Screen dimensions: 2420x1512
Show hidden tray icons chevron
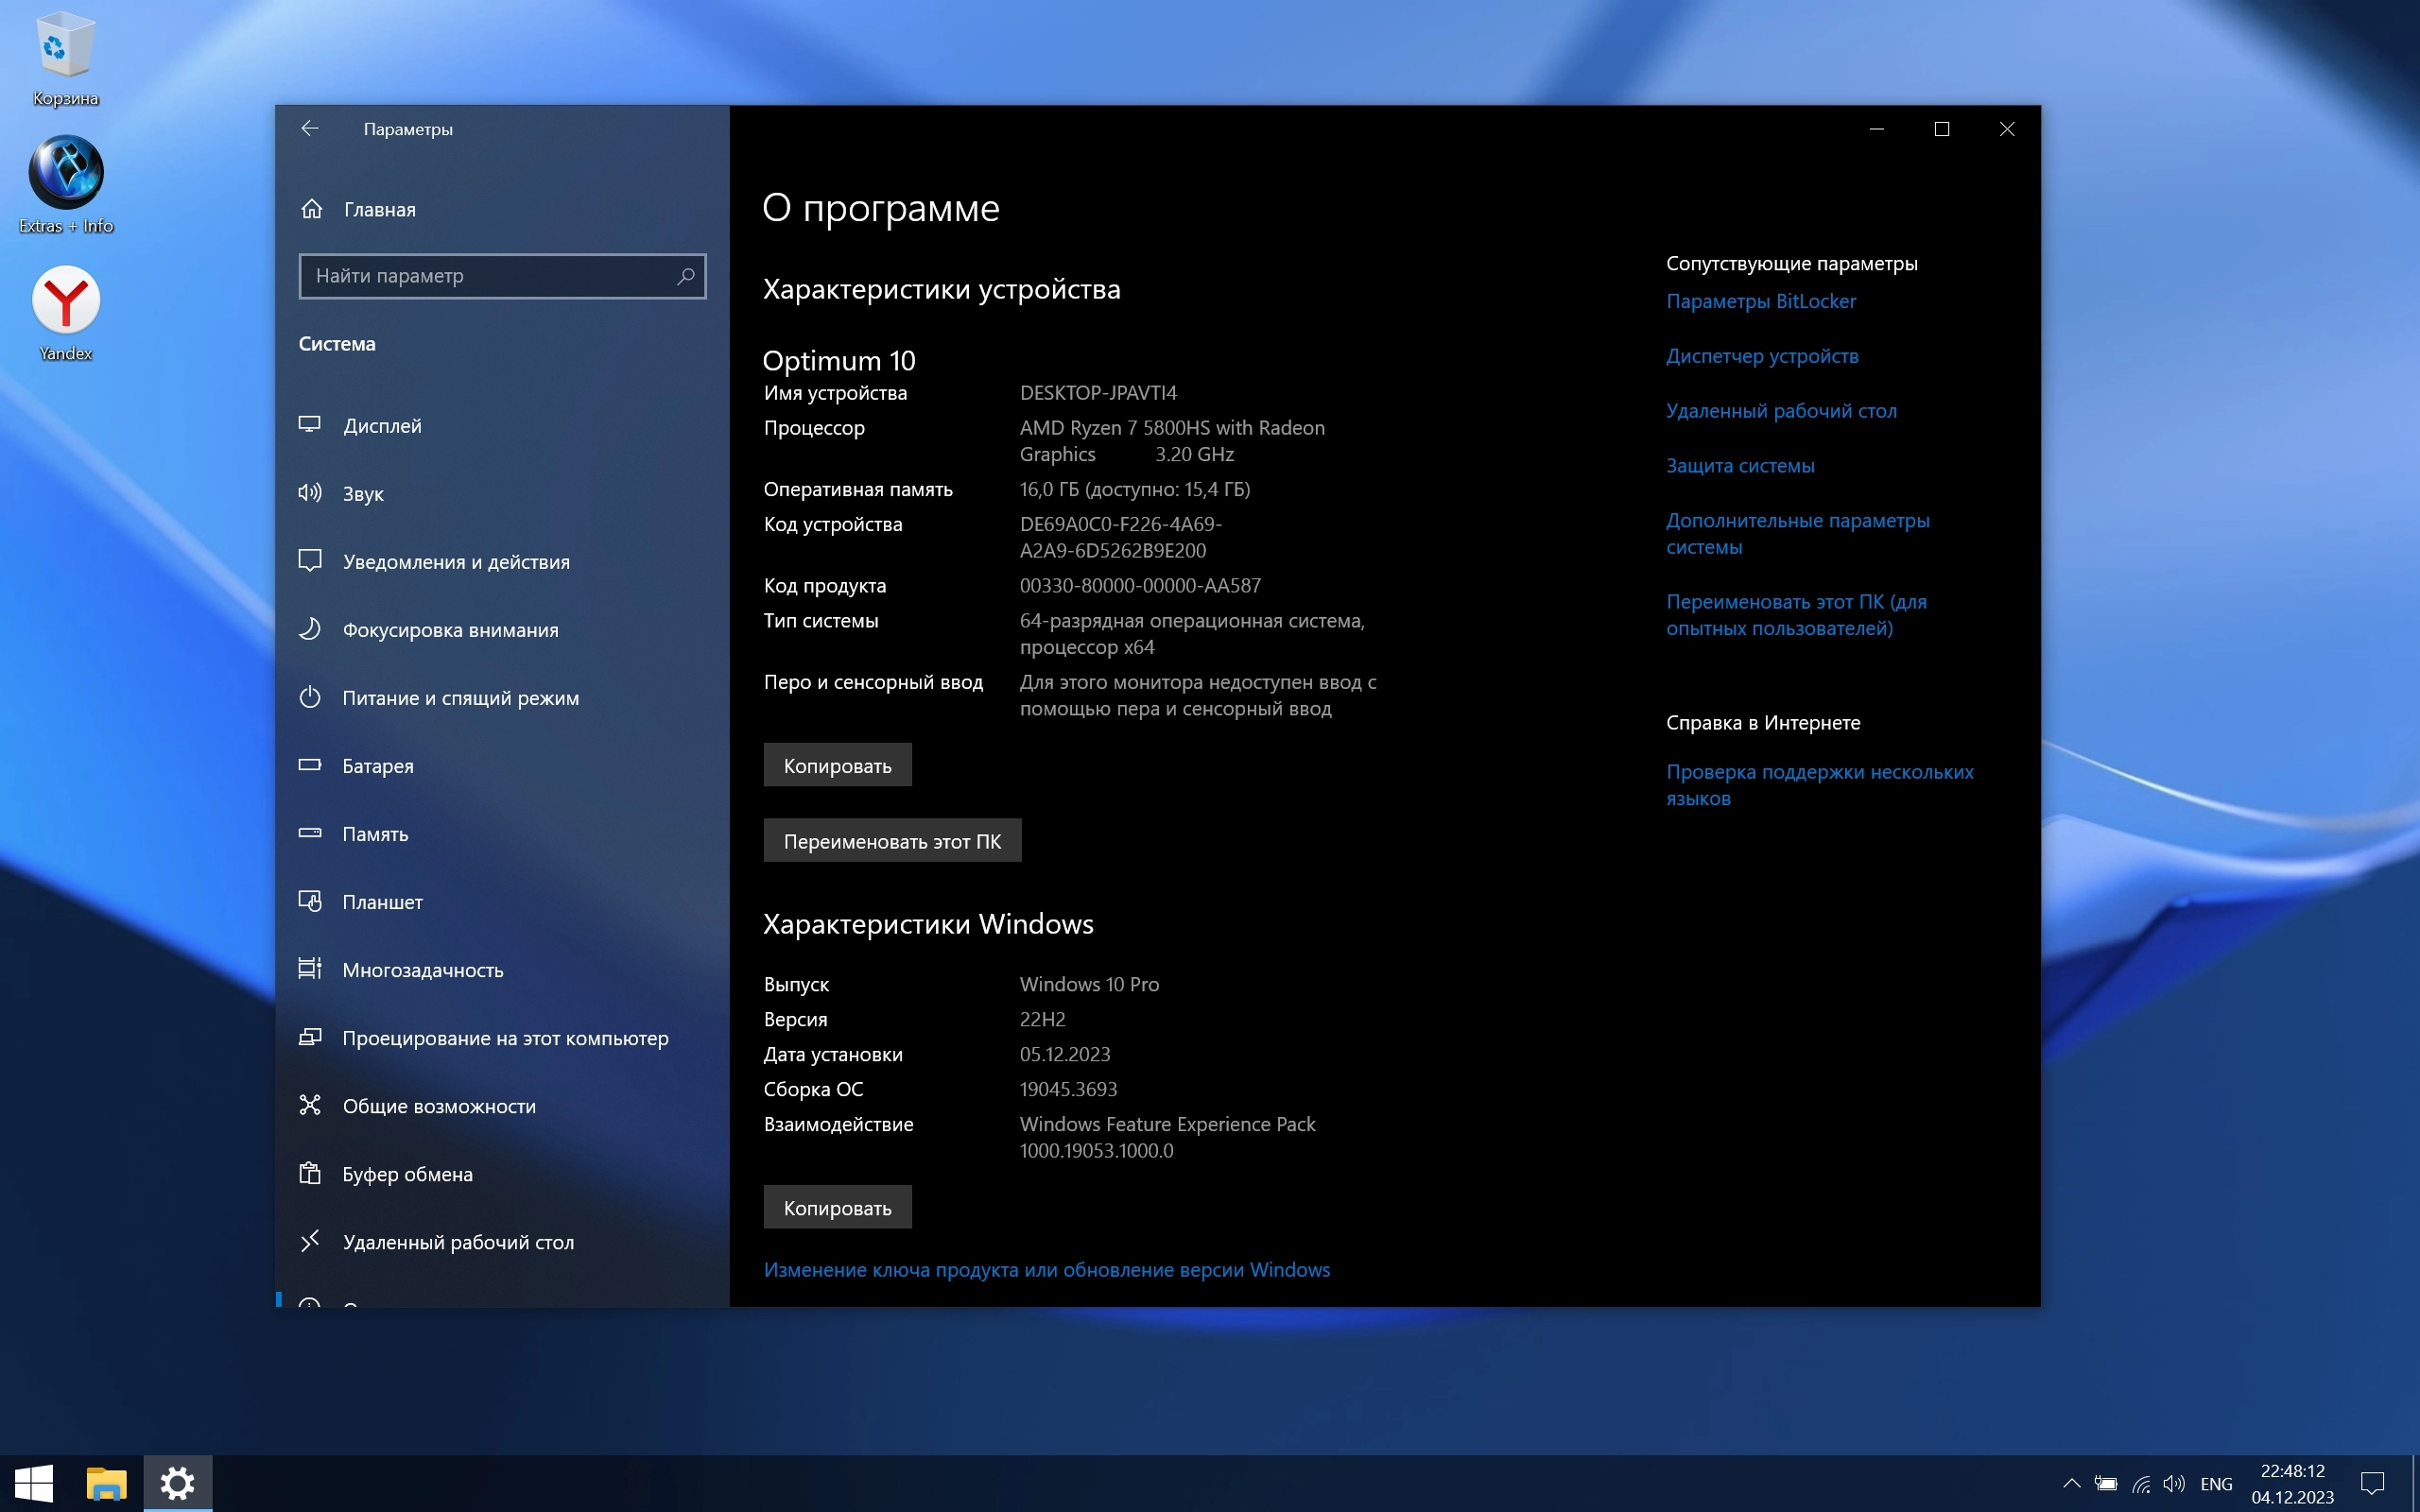[x=2071, y=1483]
